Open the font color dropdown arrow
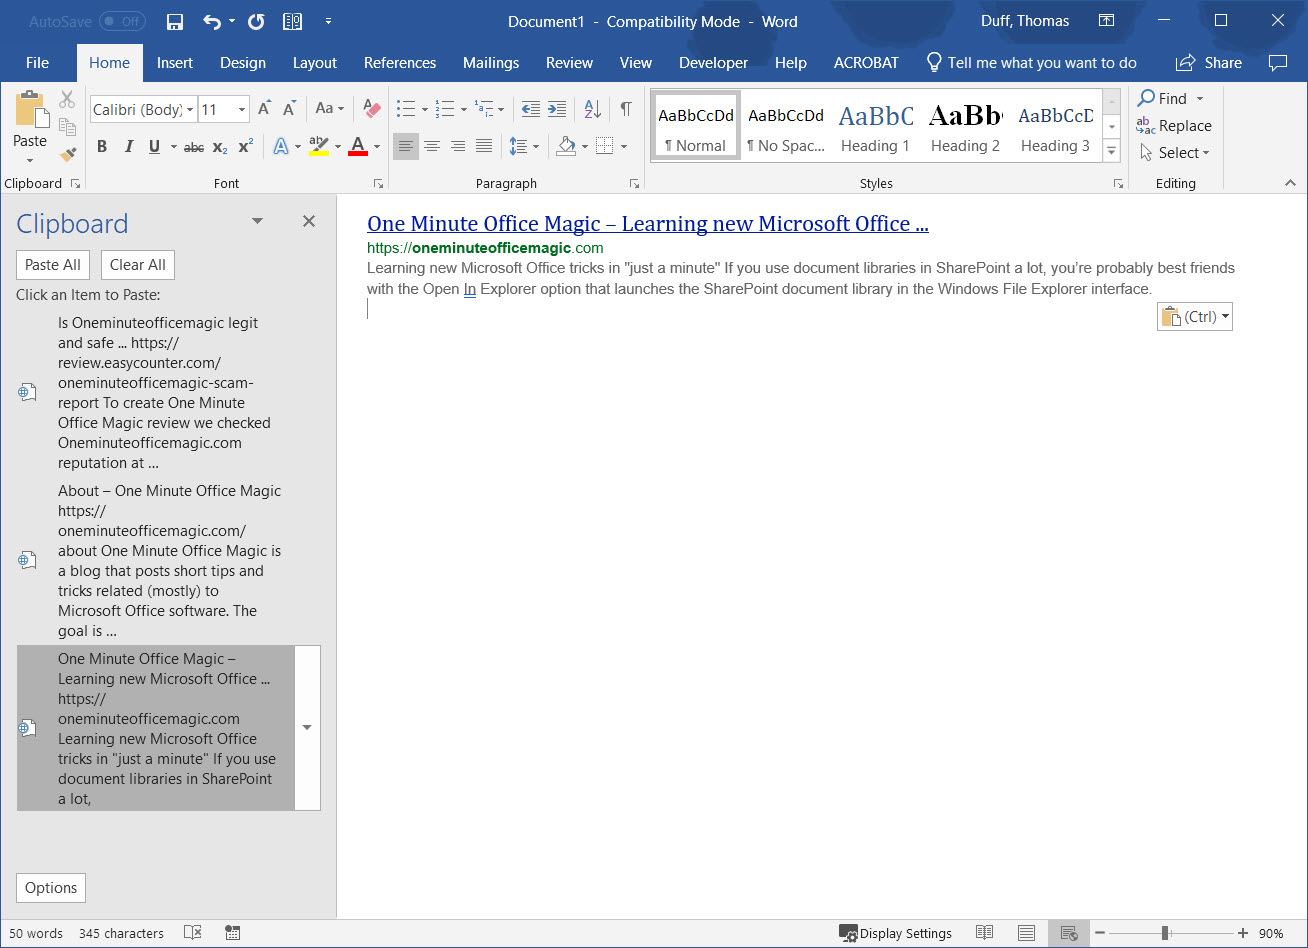Viewport: 1308px width, 948px height. coord(376,147)
